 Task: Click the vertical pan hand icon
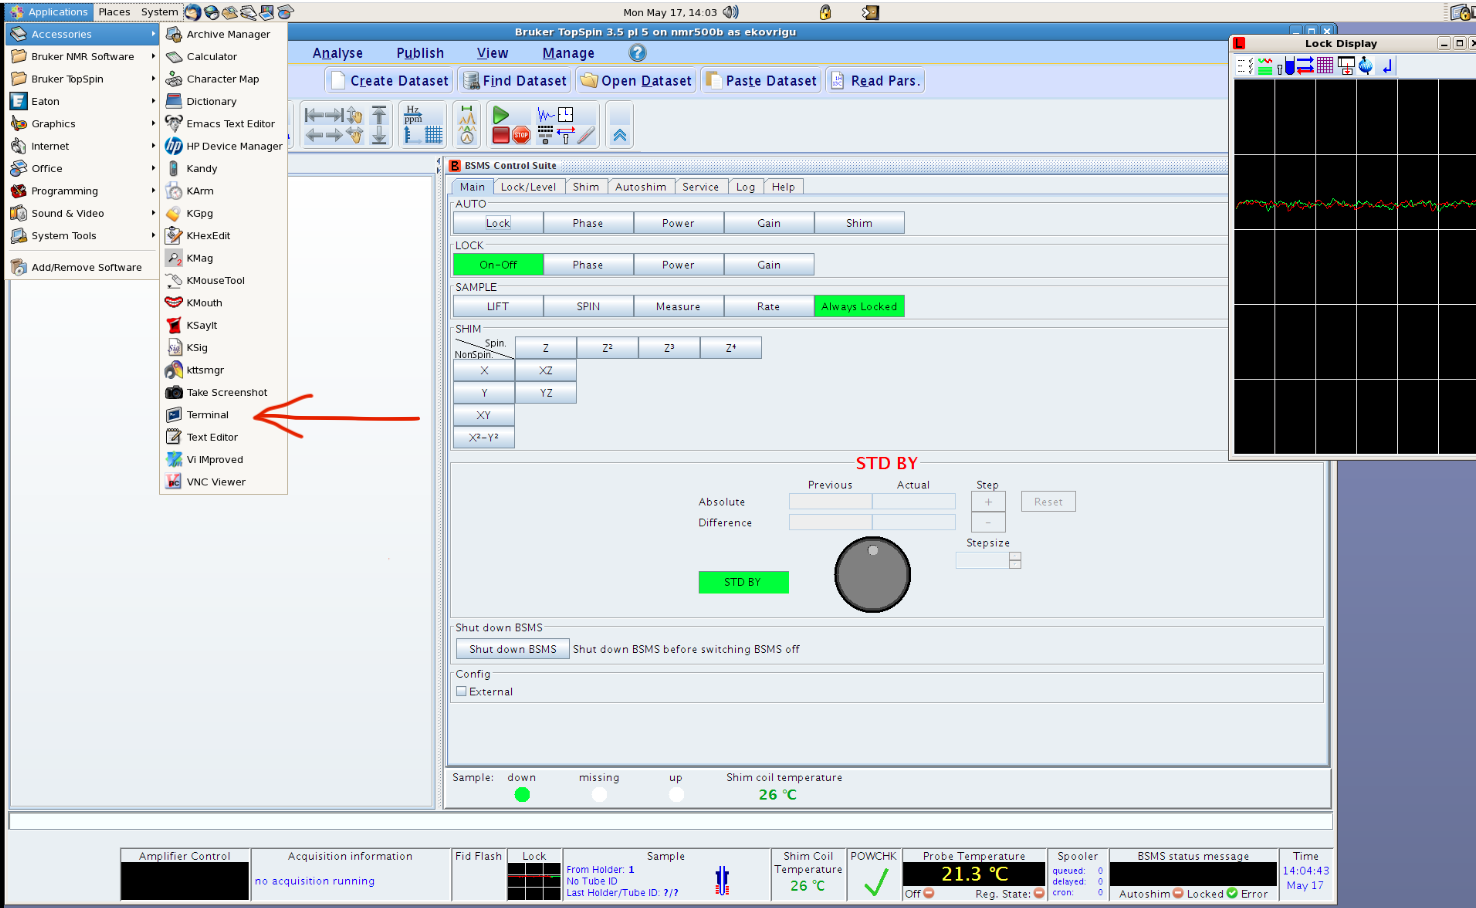click(354, 114)
